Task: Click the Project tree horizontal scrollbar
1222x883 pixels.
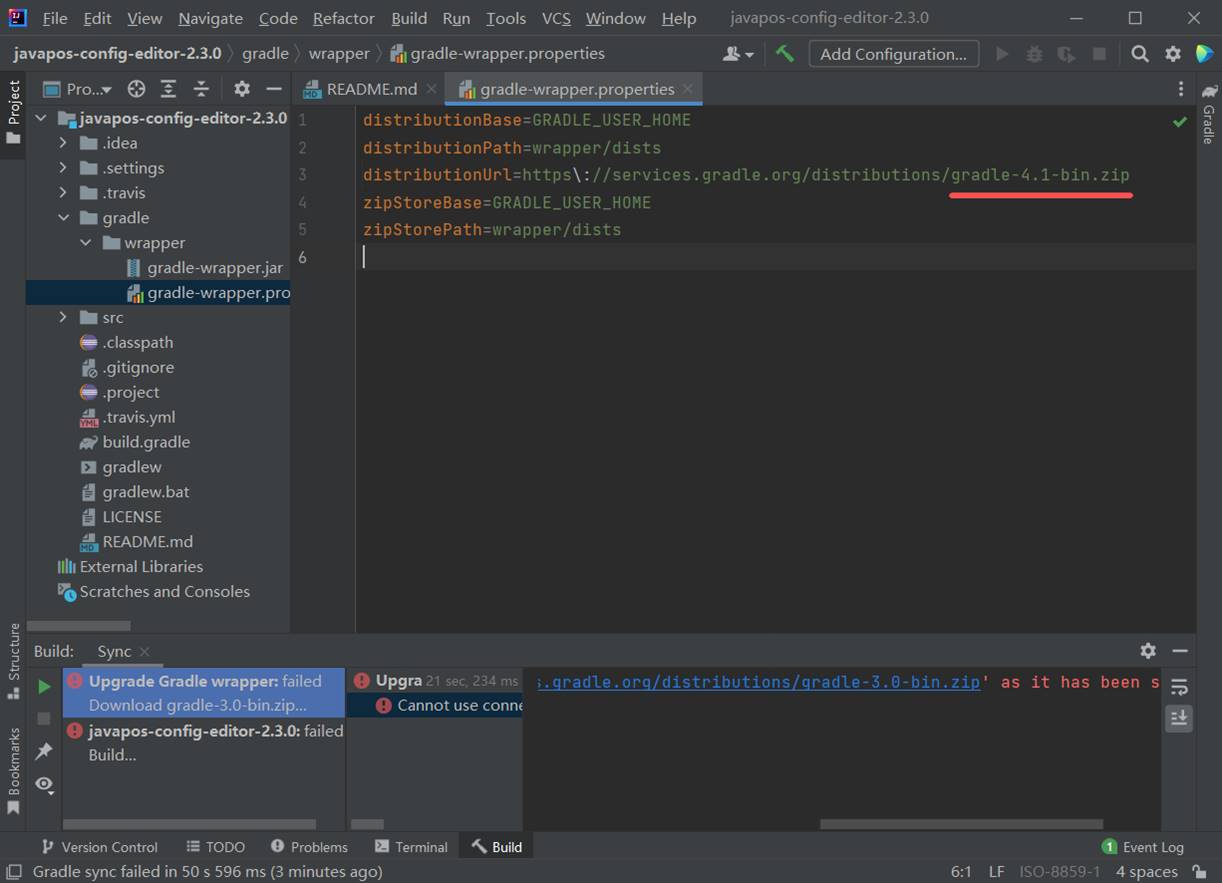Action: (78, 626)
